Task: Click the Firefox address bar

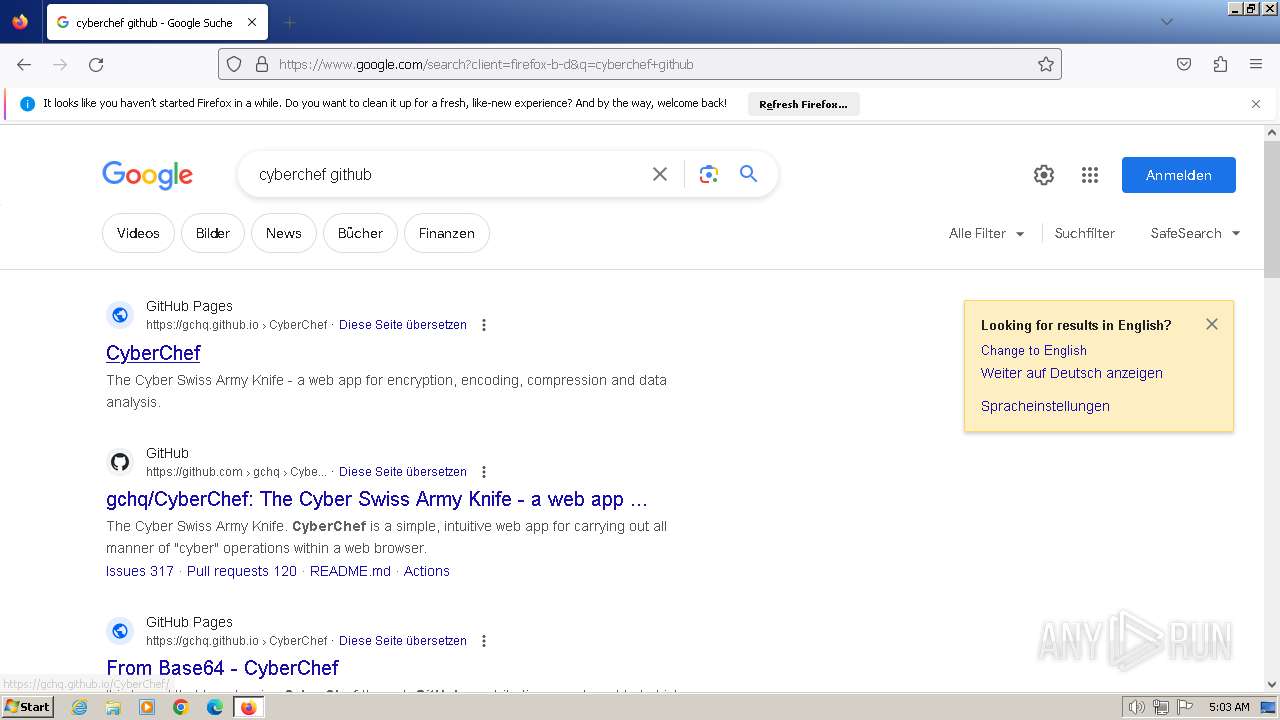Action: click(640, 64)
